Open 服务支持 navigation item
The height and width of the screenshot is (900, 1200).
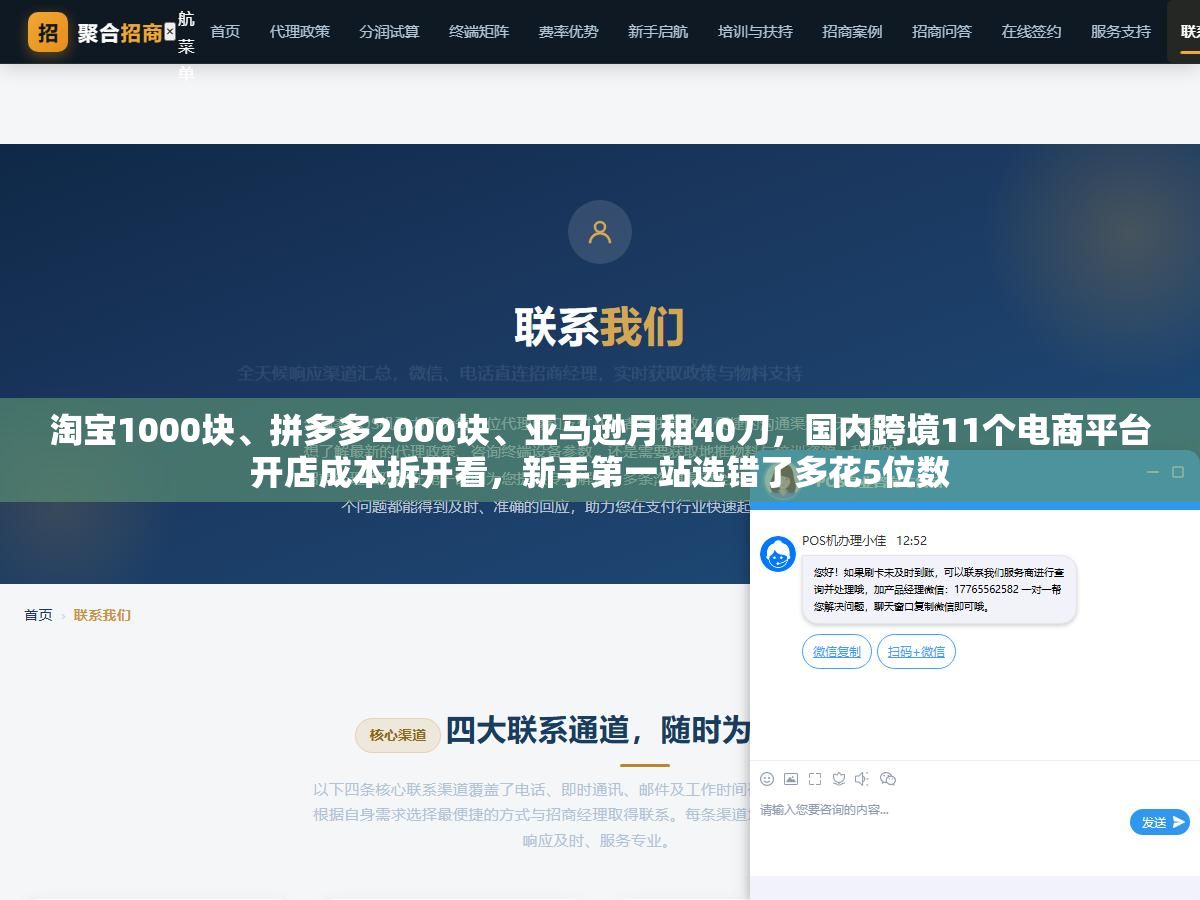pyautogui.click(x=1121, y=32)
